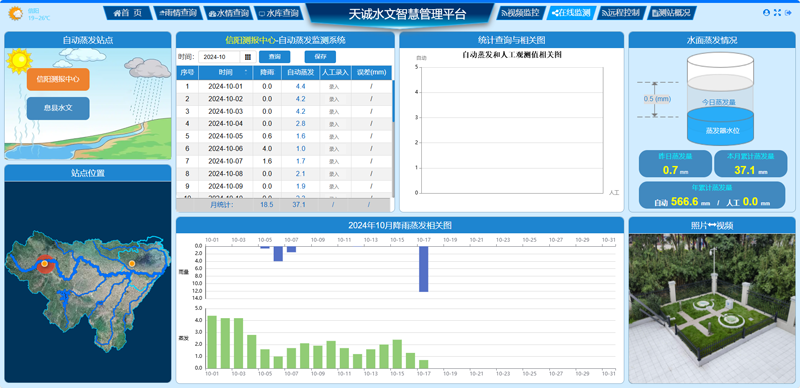Image resolution: width=800 pixels, height=388 pixels.
Task: Open the 测站概况 nav tab
Action: [x=671, y=13]
